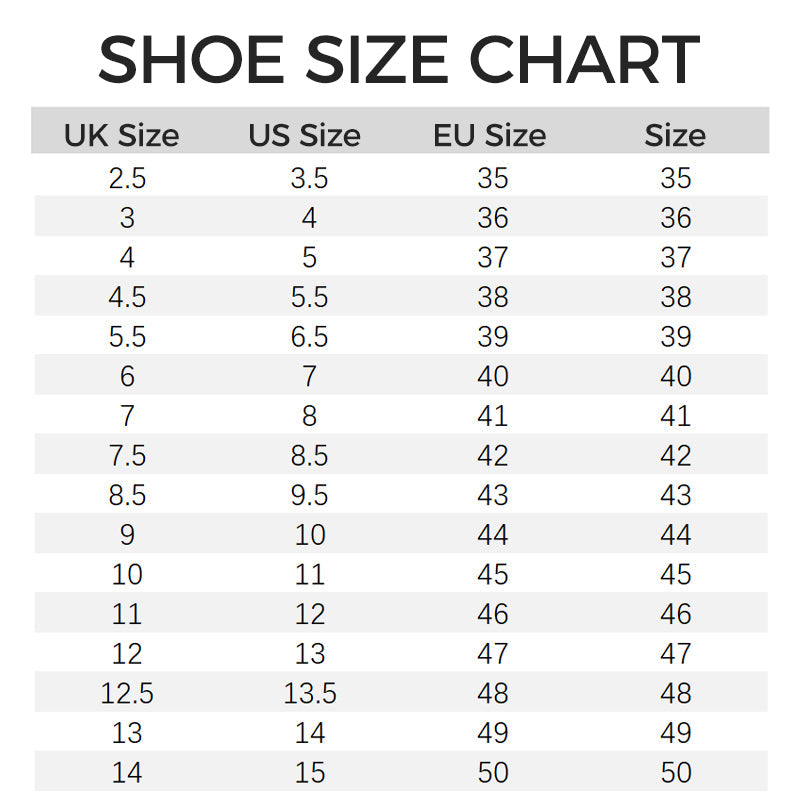Select UK size 7.5 cell
800x800 pixels.
(x=127, y=456)
